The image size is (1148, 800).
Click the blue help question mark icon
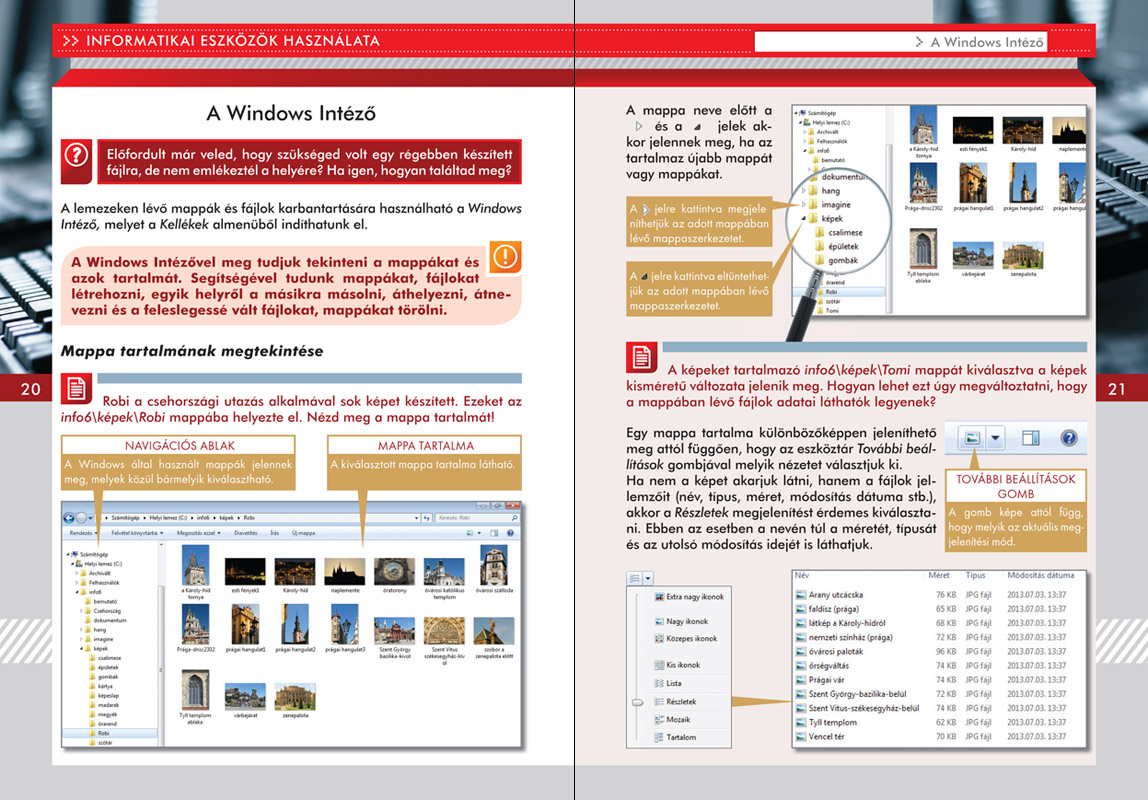[1068, 438]
